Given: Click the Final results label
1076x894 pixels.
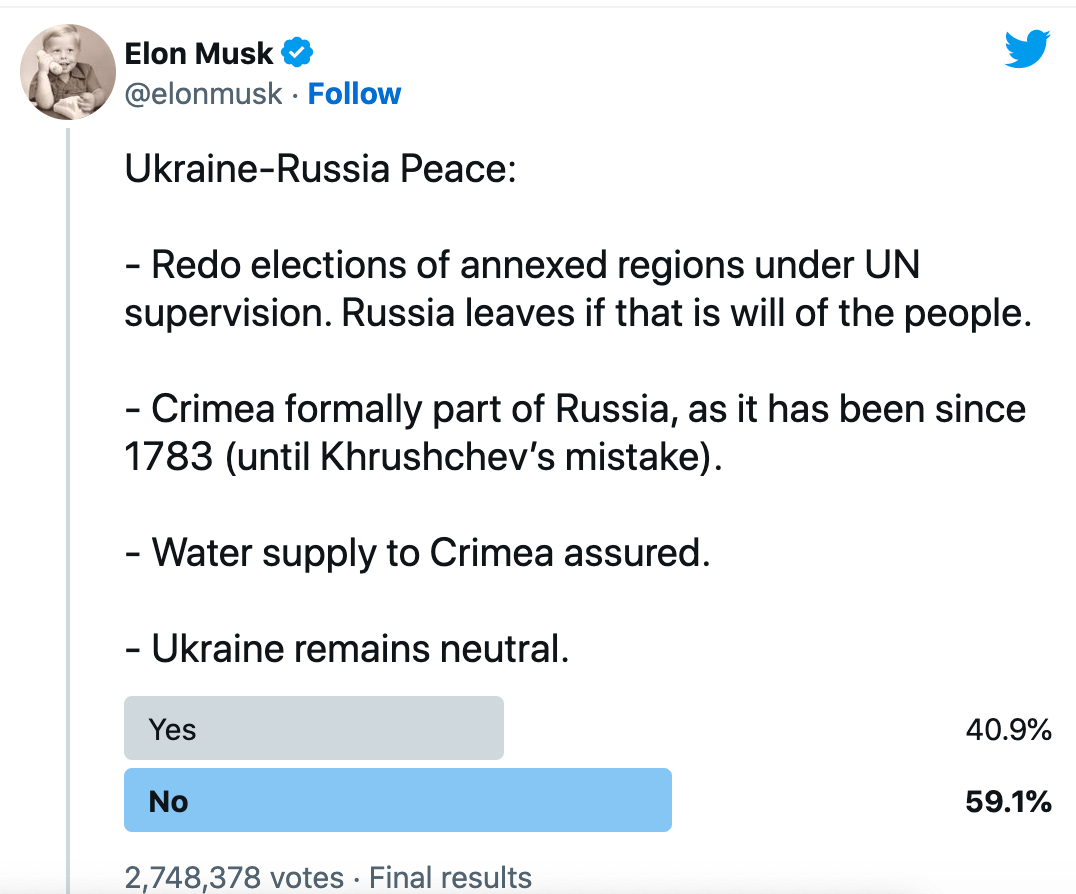Looking at the screenshot, I should [450, 878].
